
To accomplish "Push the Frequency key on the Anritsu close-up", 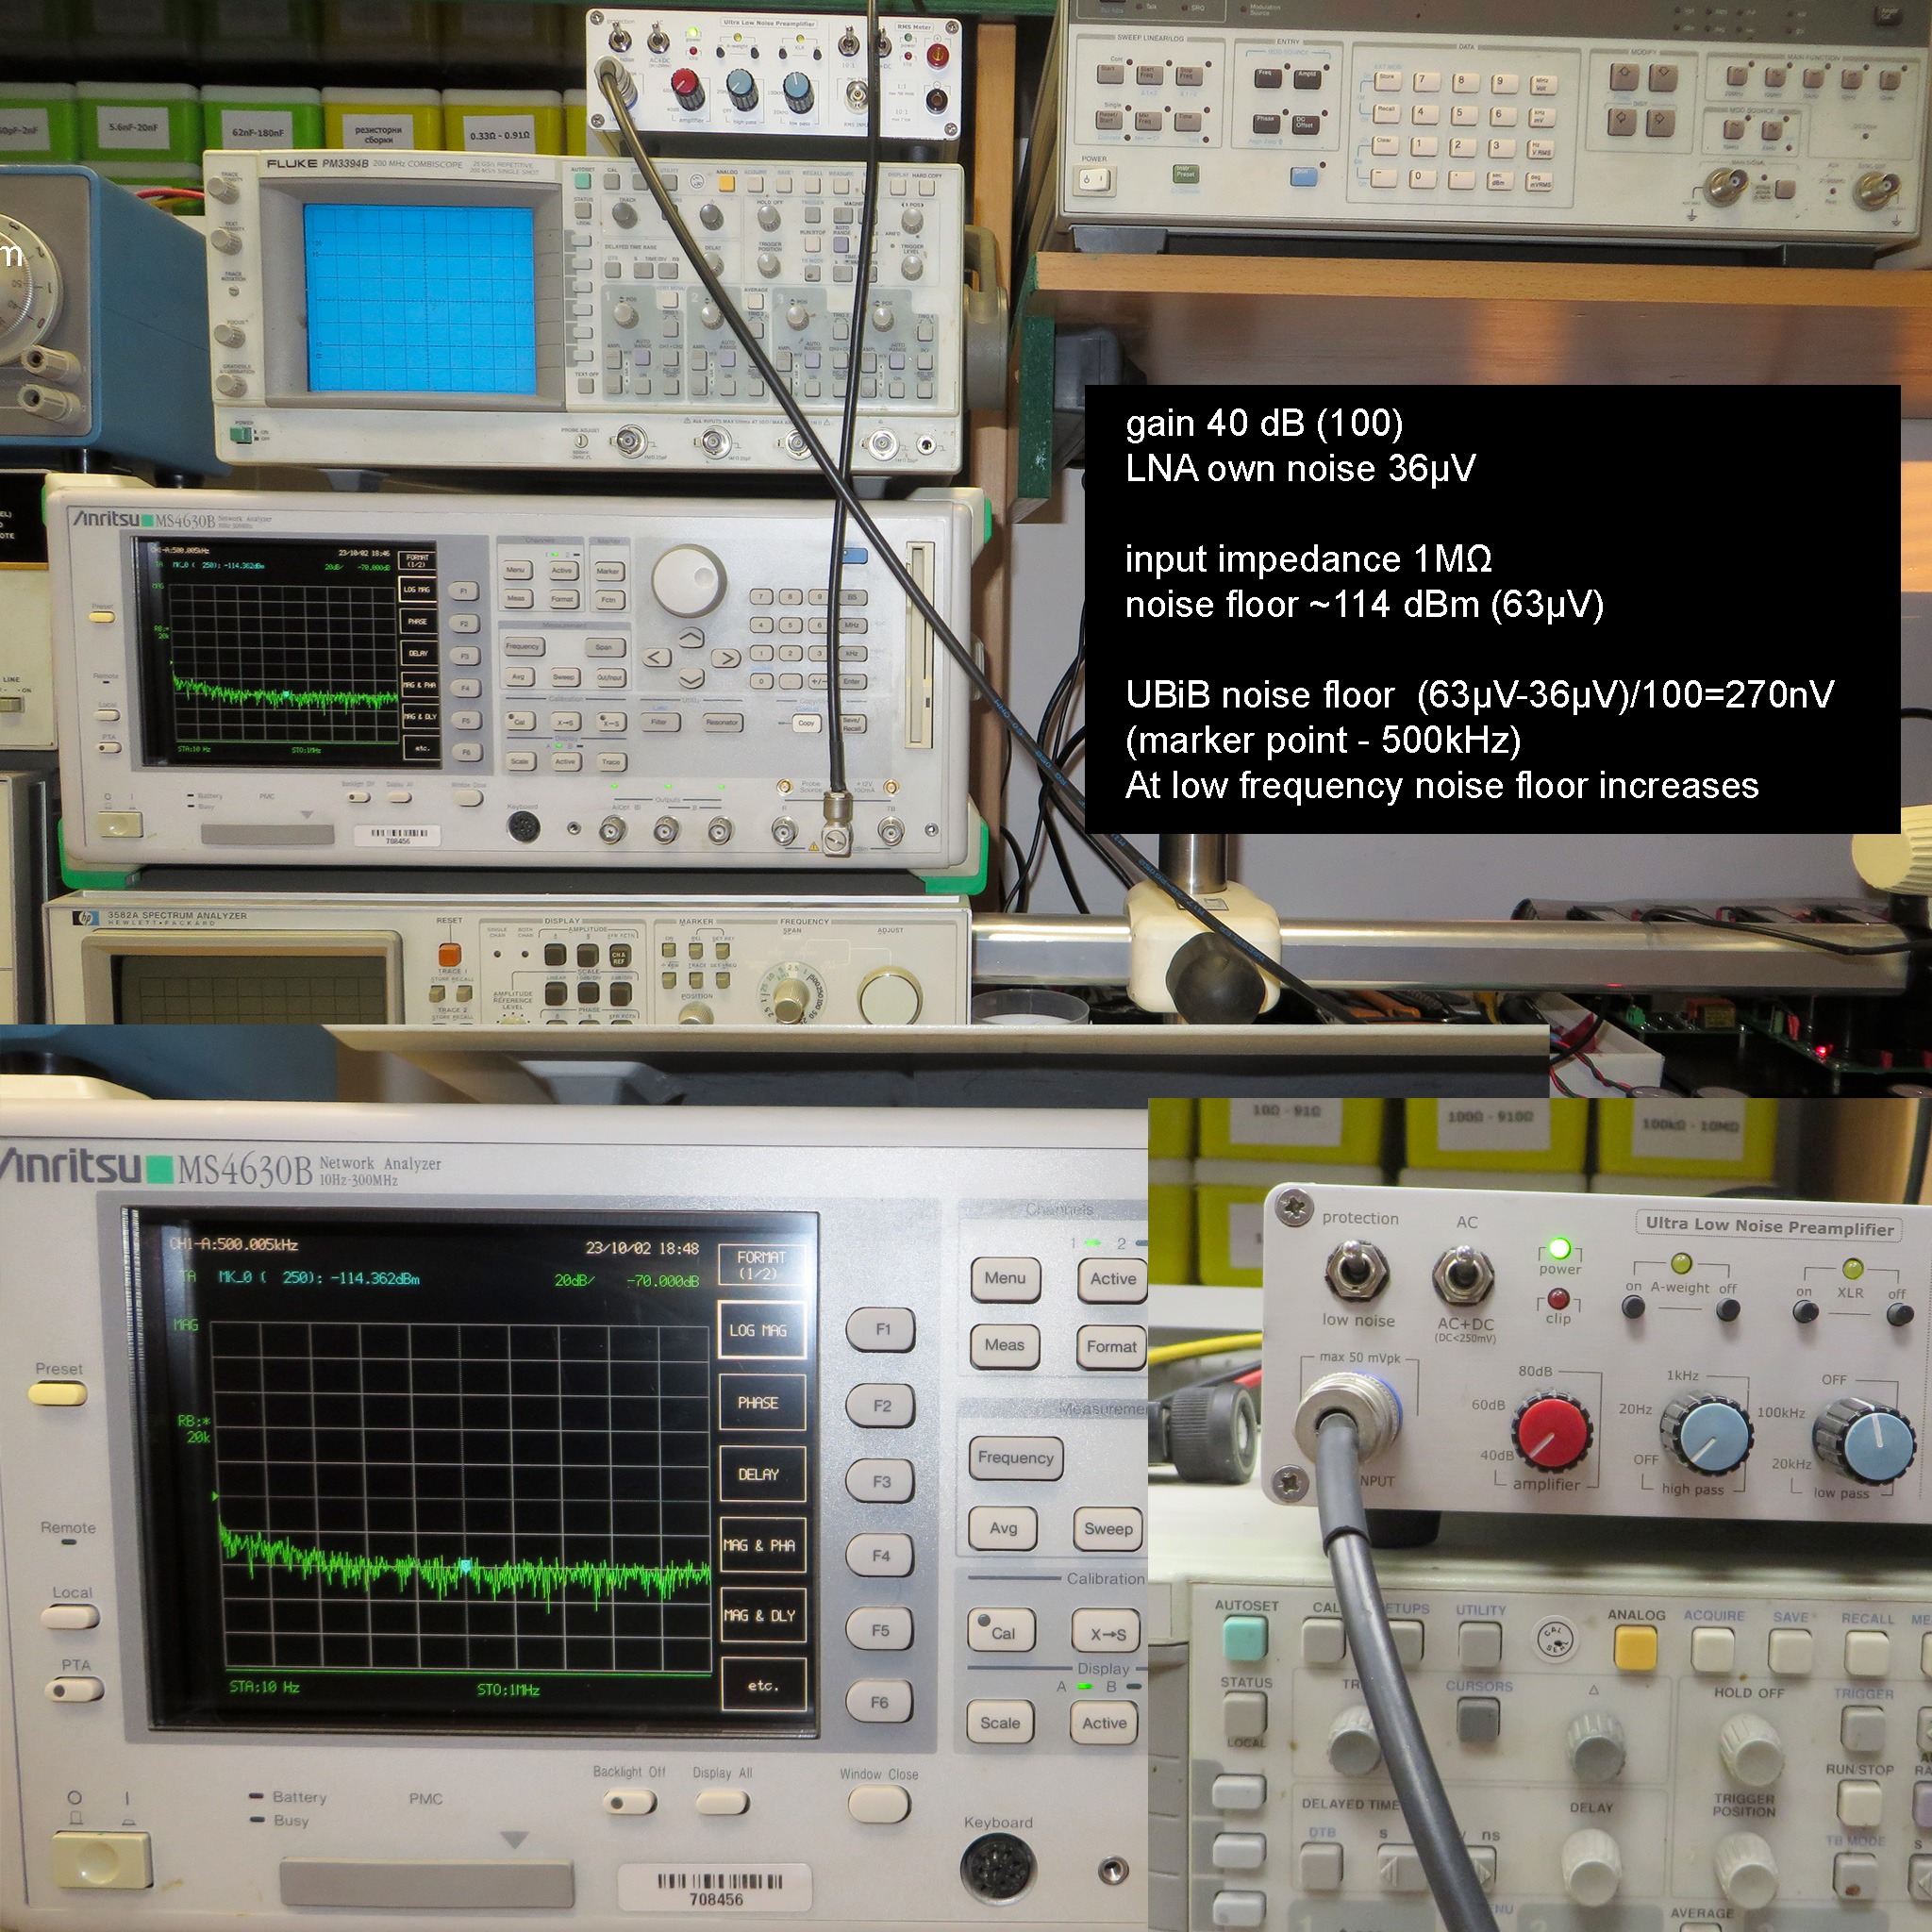I will (1015, 1458).
